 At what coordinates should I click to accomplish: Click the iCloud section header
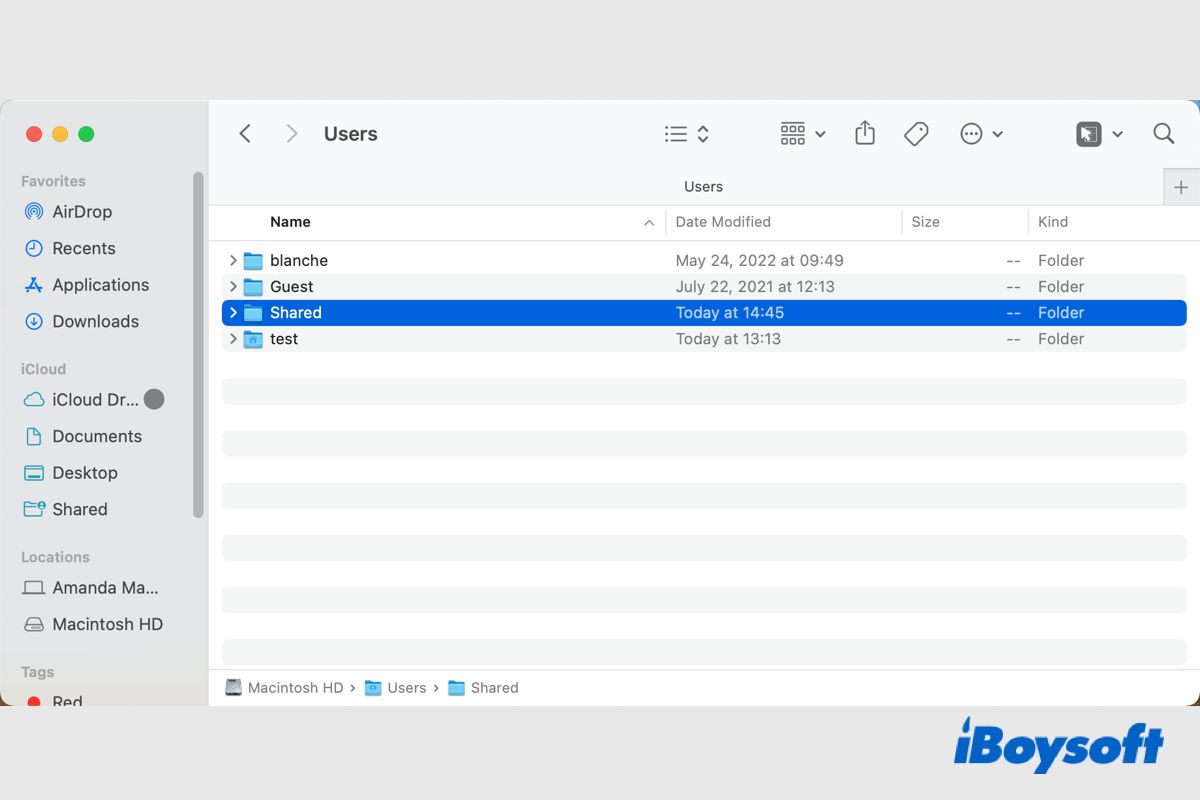43,369
